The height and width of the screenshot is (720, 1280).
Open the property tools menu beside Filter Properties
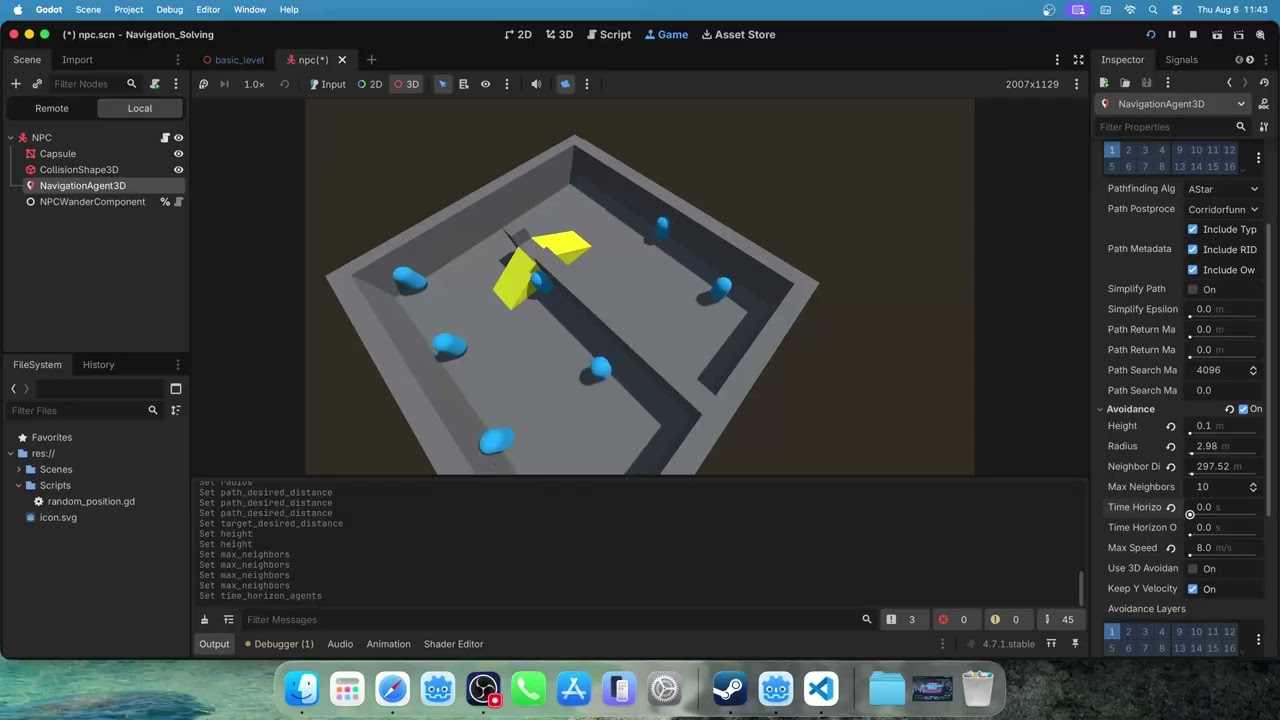[x=1264, y=127]
